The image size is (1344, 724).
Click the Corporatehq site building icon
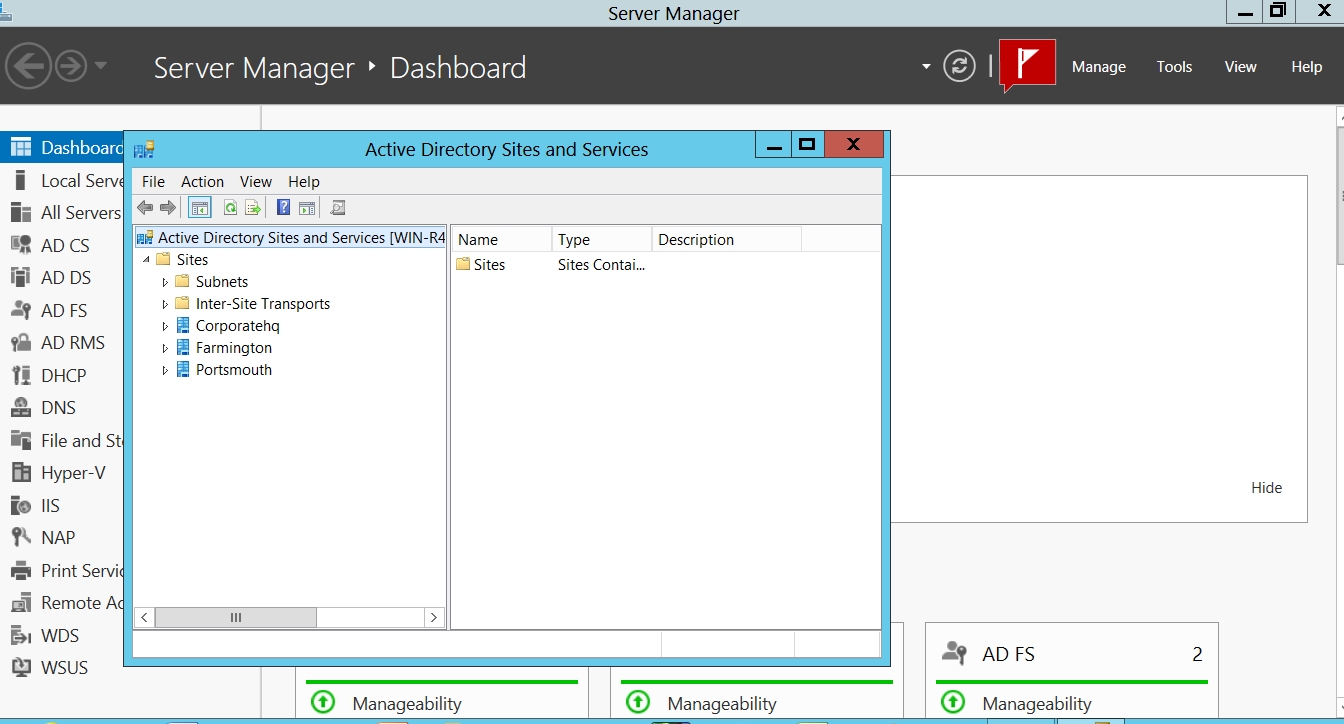pyautogui.click(x=183, y=326)
